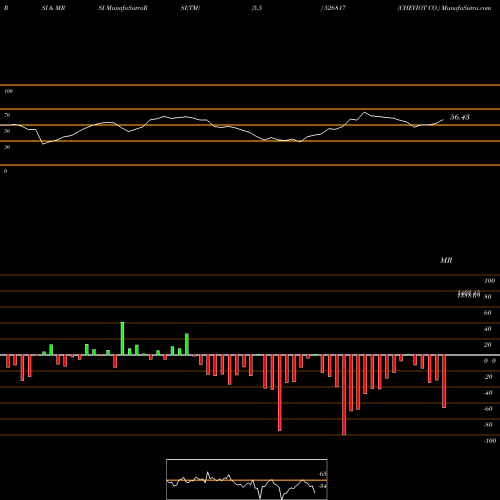The image size is (500, 500).
Task: Click the tallest green histogram bar
Action: point(122,339)
